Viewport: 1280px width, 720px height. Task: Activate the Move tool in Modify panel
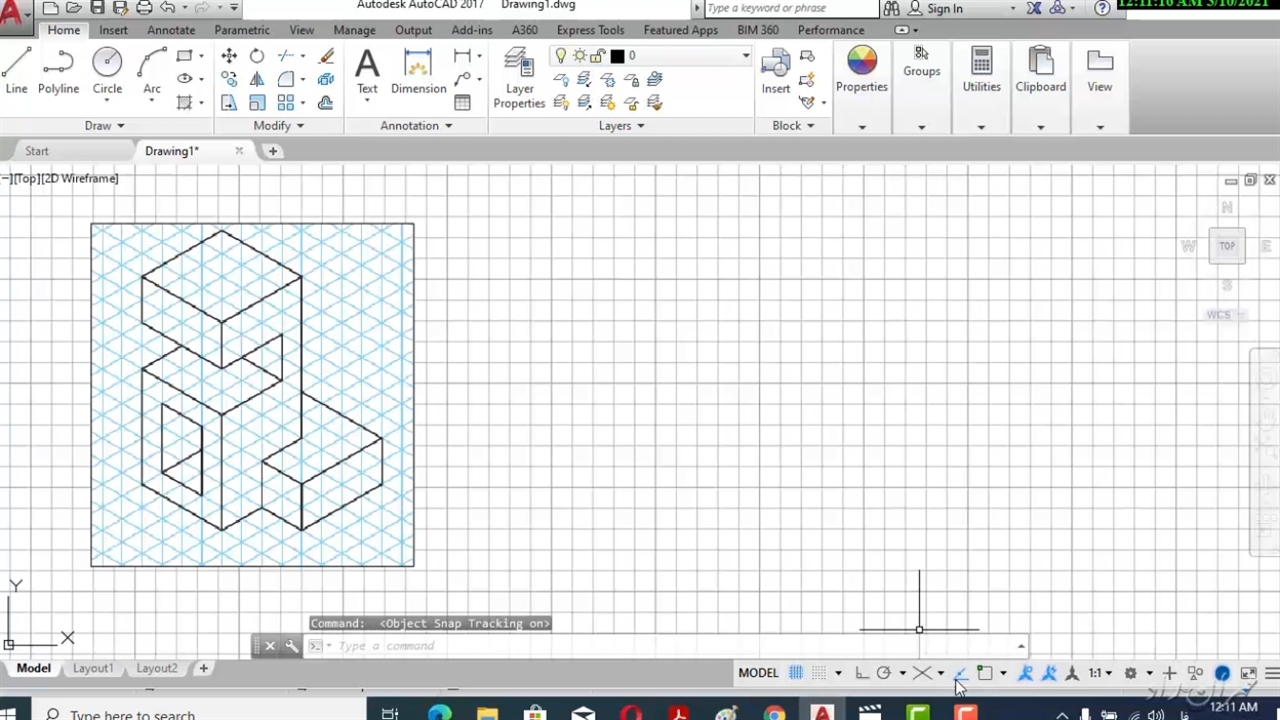pos(229,56)
